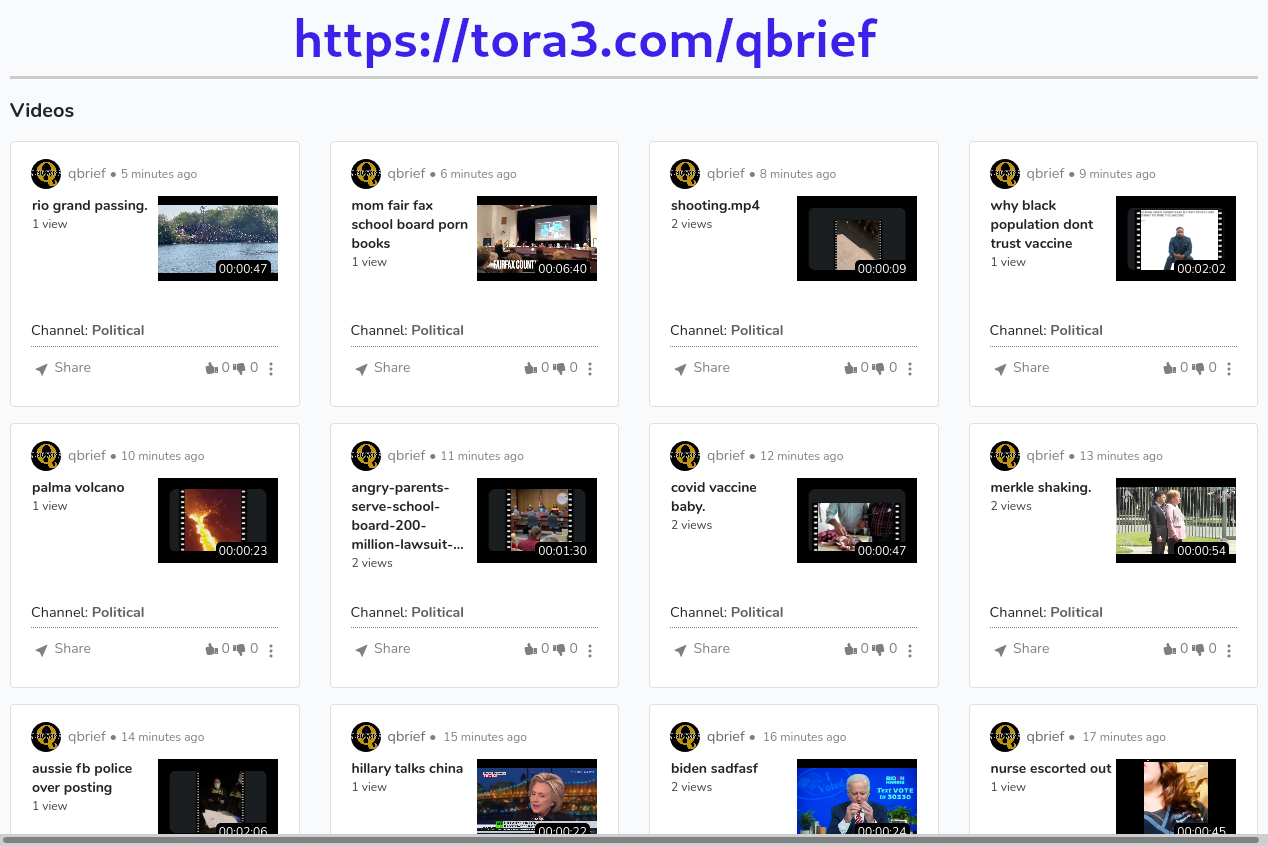Click qbrief username on covid vaccine baby card
The height and width of the screenshot is (846, 1268).
pyautogui.click(x=726, y=455)
